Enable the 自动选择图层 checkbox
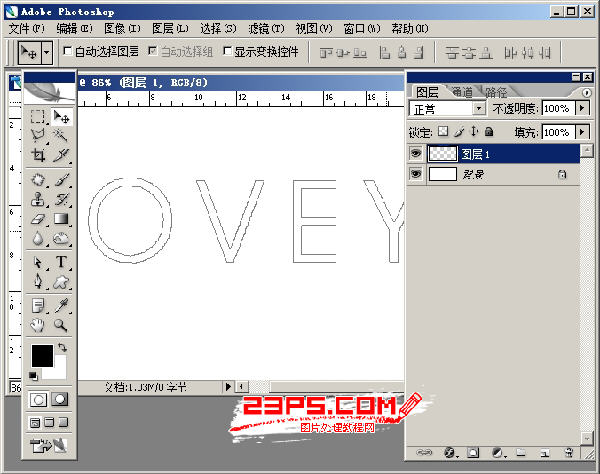This screenshot has height=474, width=600. coord(67,50)
